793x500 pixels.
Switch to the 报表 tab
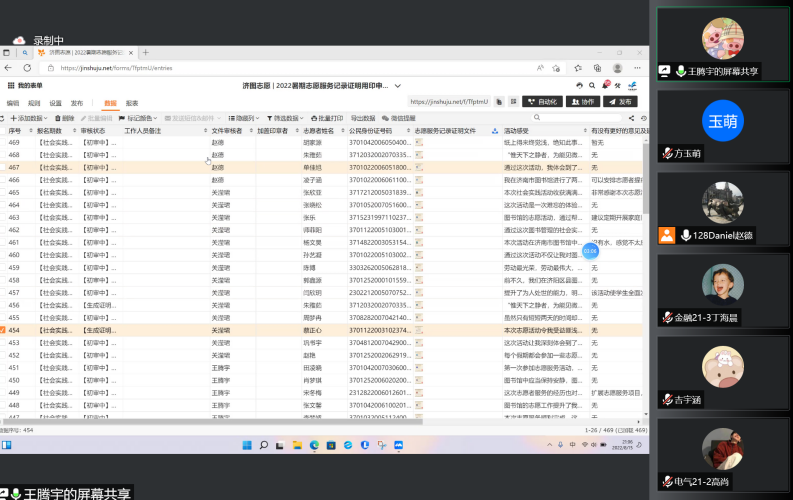(132, 103)
